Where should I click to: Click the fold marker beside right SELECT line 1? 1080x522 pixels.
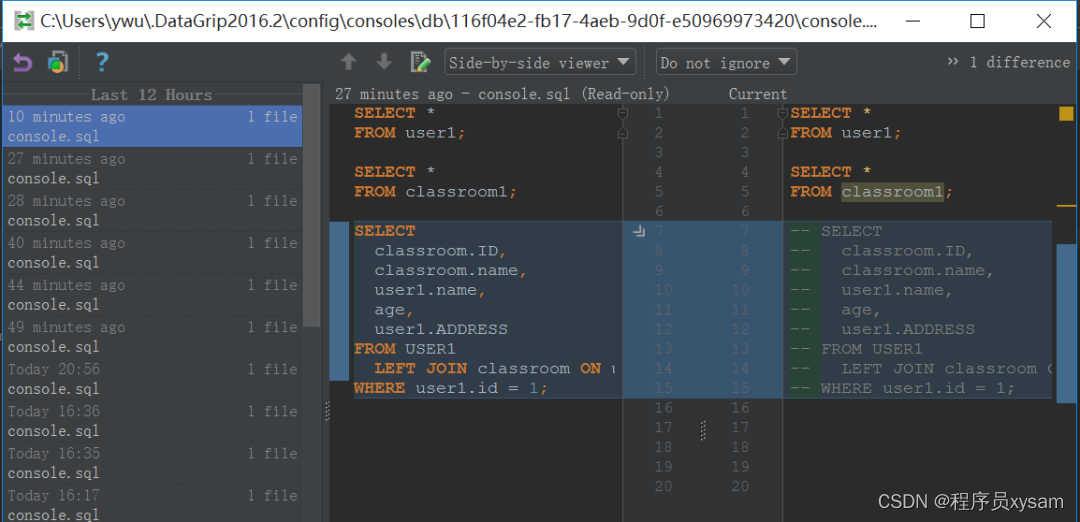pyautogui.click(x=782, y=114)
